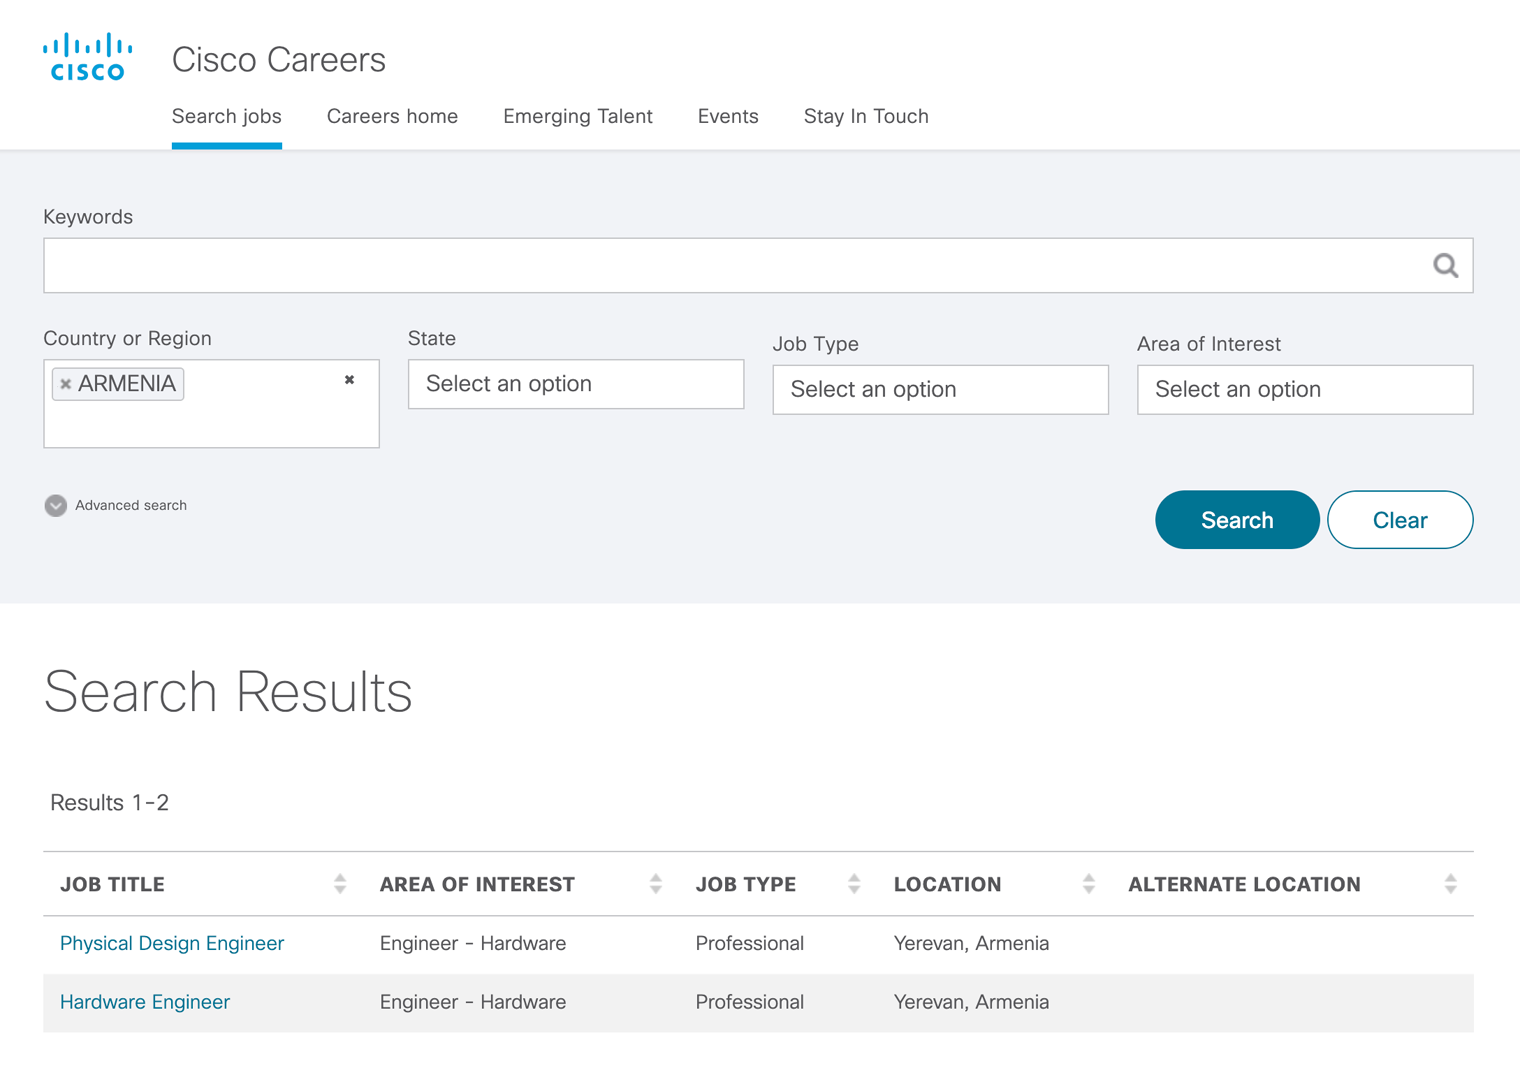Click the Advanced search text link
1520x1089 pixels.
(131, 505)
